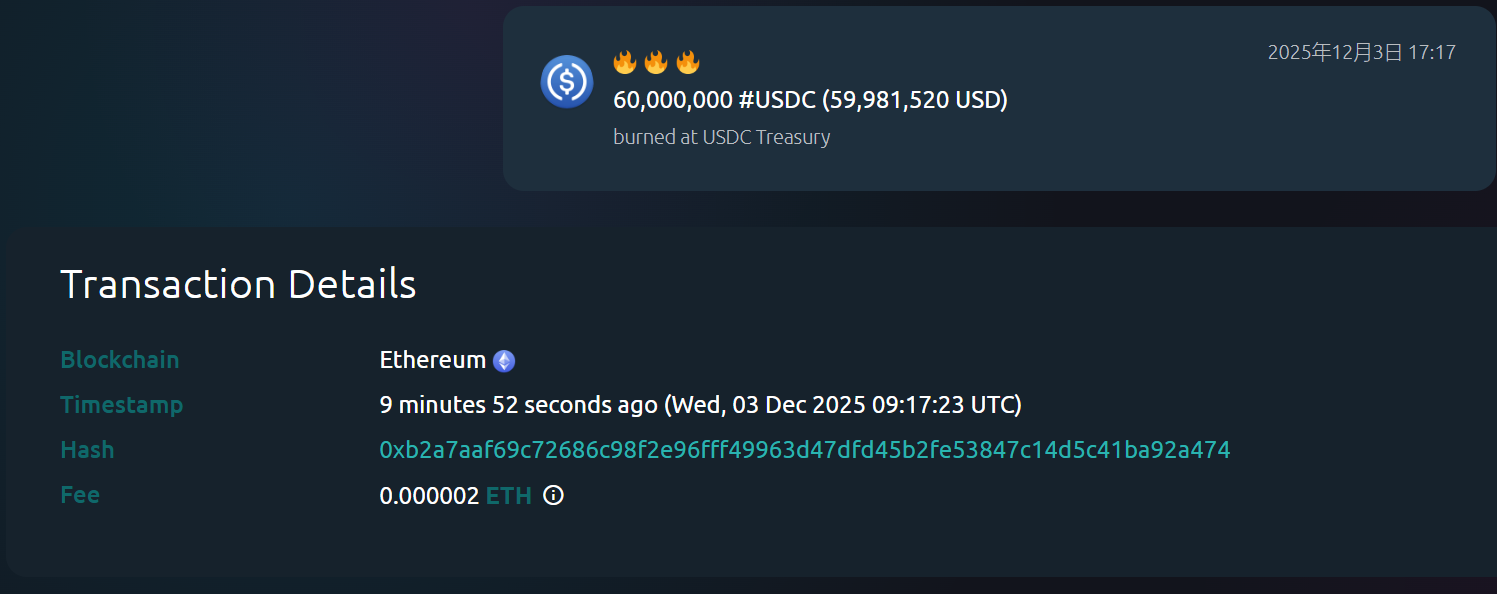Open the fee info tooltip icon
1497x594 pixels.
coord(553,495)
